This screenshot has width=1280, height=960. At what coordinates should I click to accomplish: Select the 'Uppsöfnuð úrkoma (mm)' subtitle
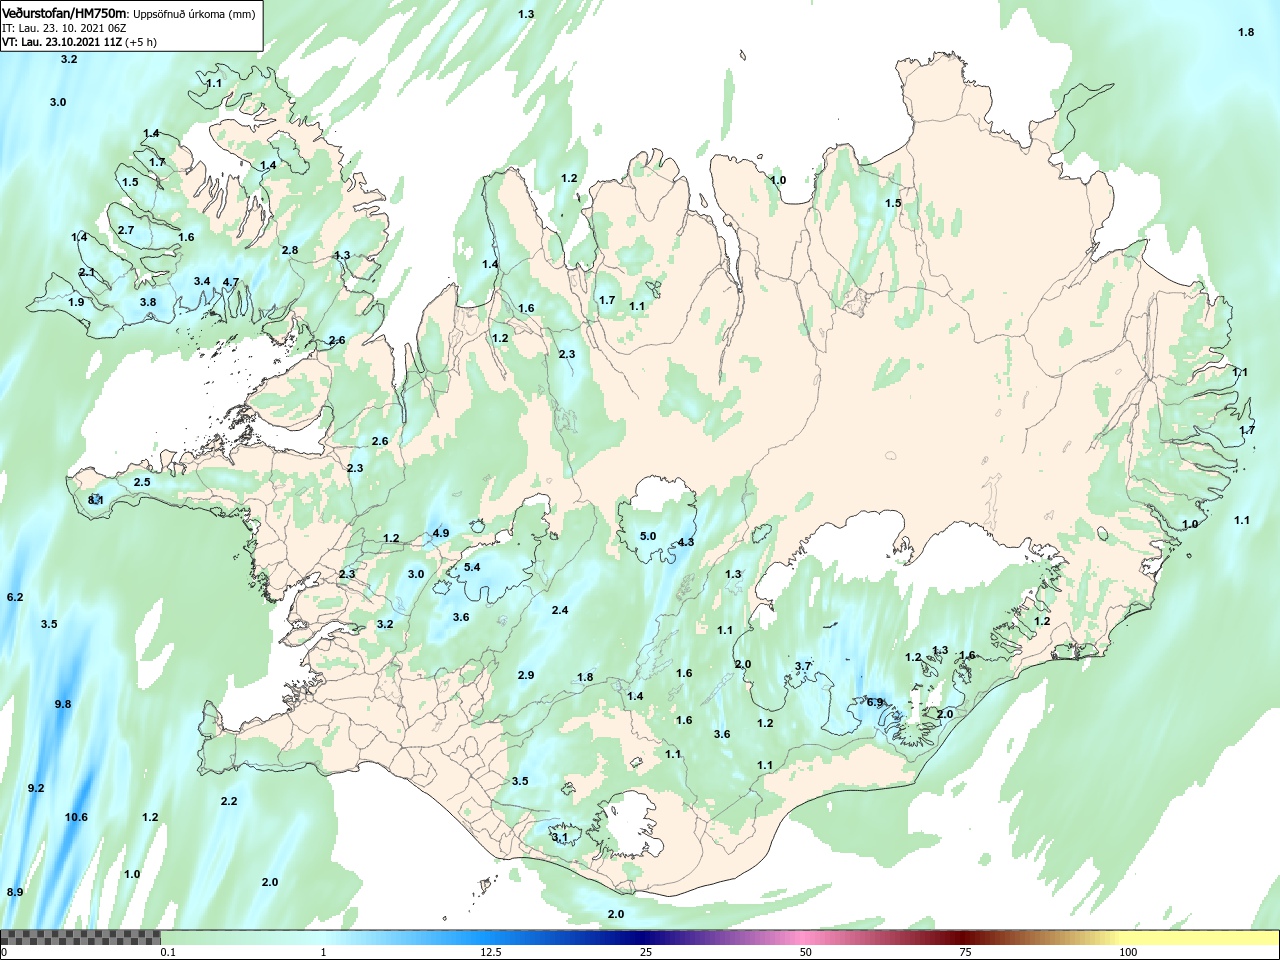click(x=195, y=14)
